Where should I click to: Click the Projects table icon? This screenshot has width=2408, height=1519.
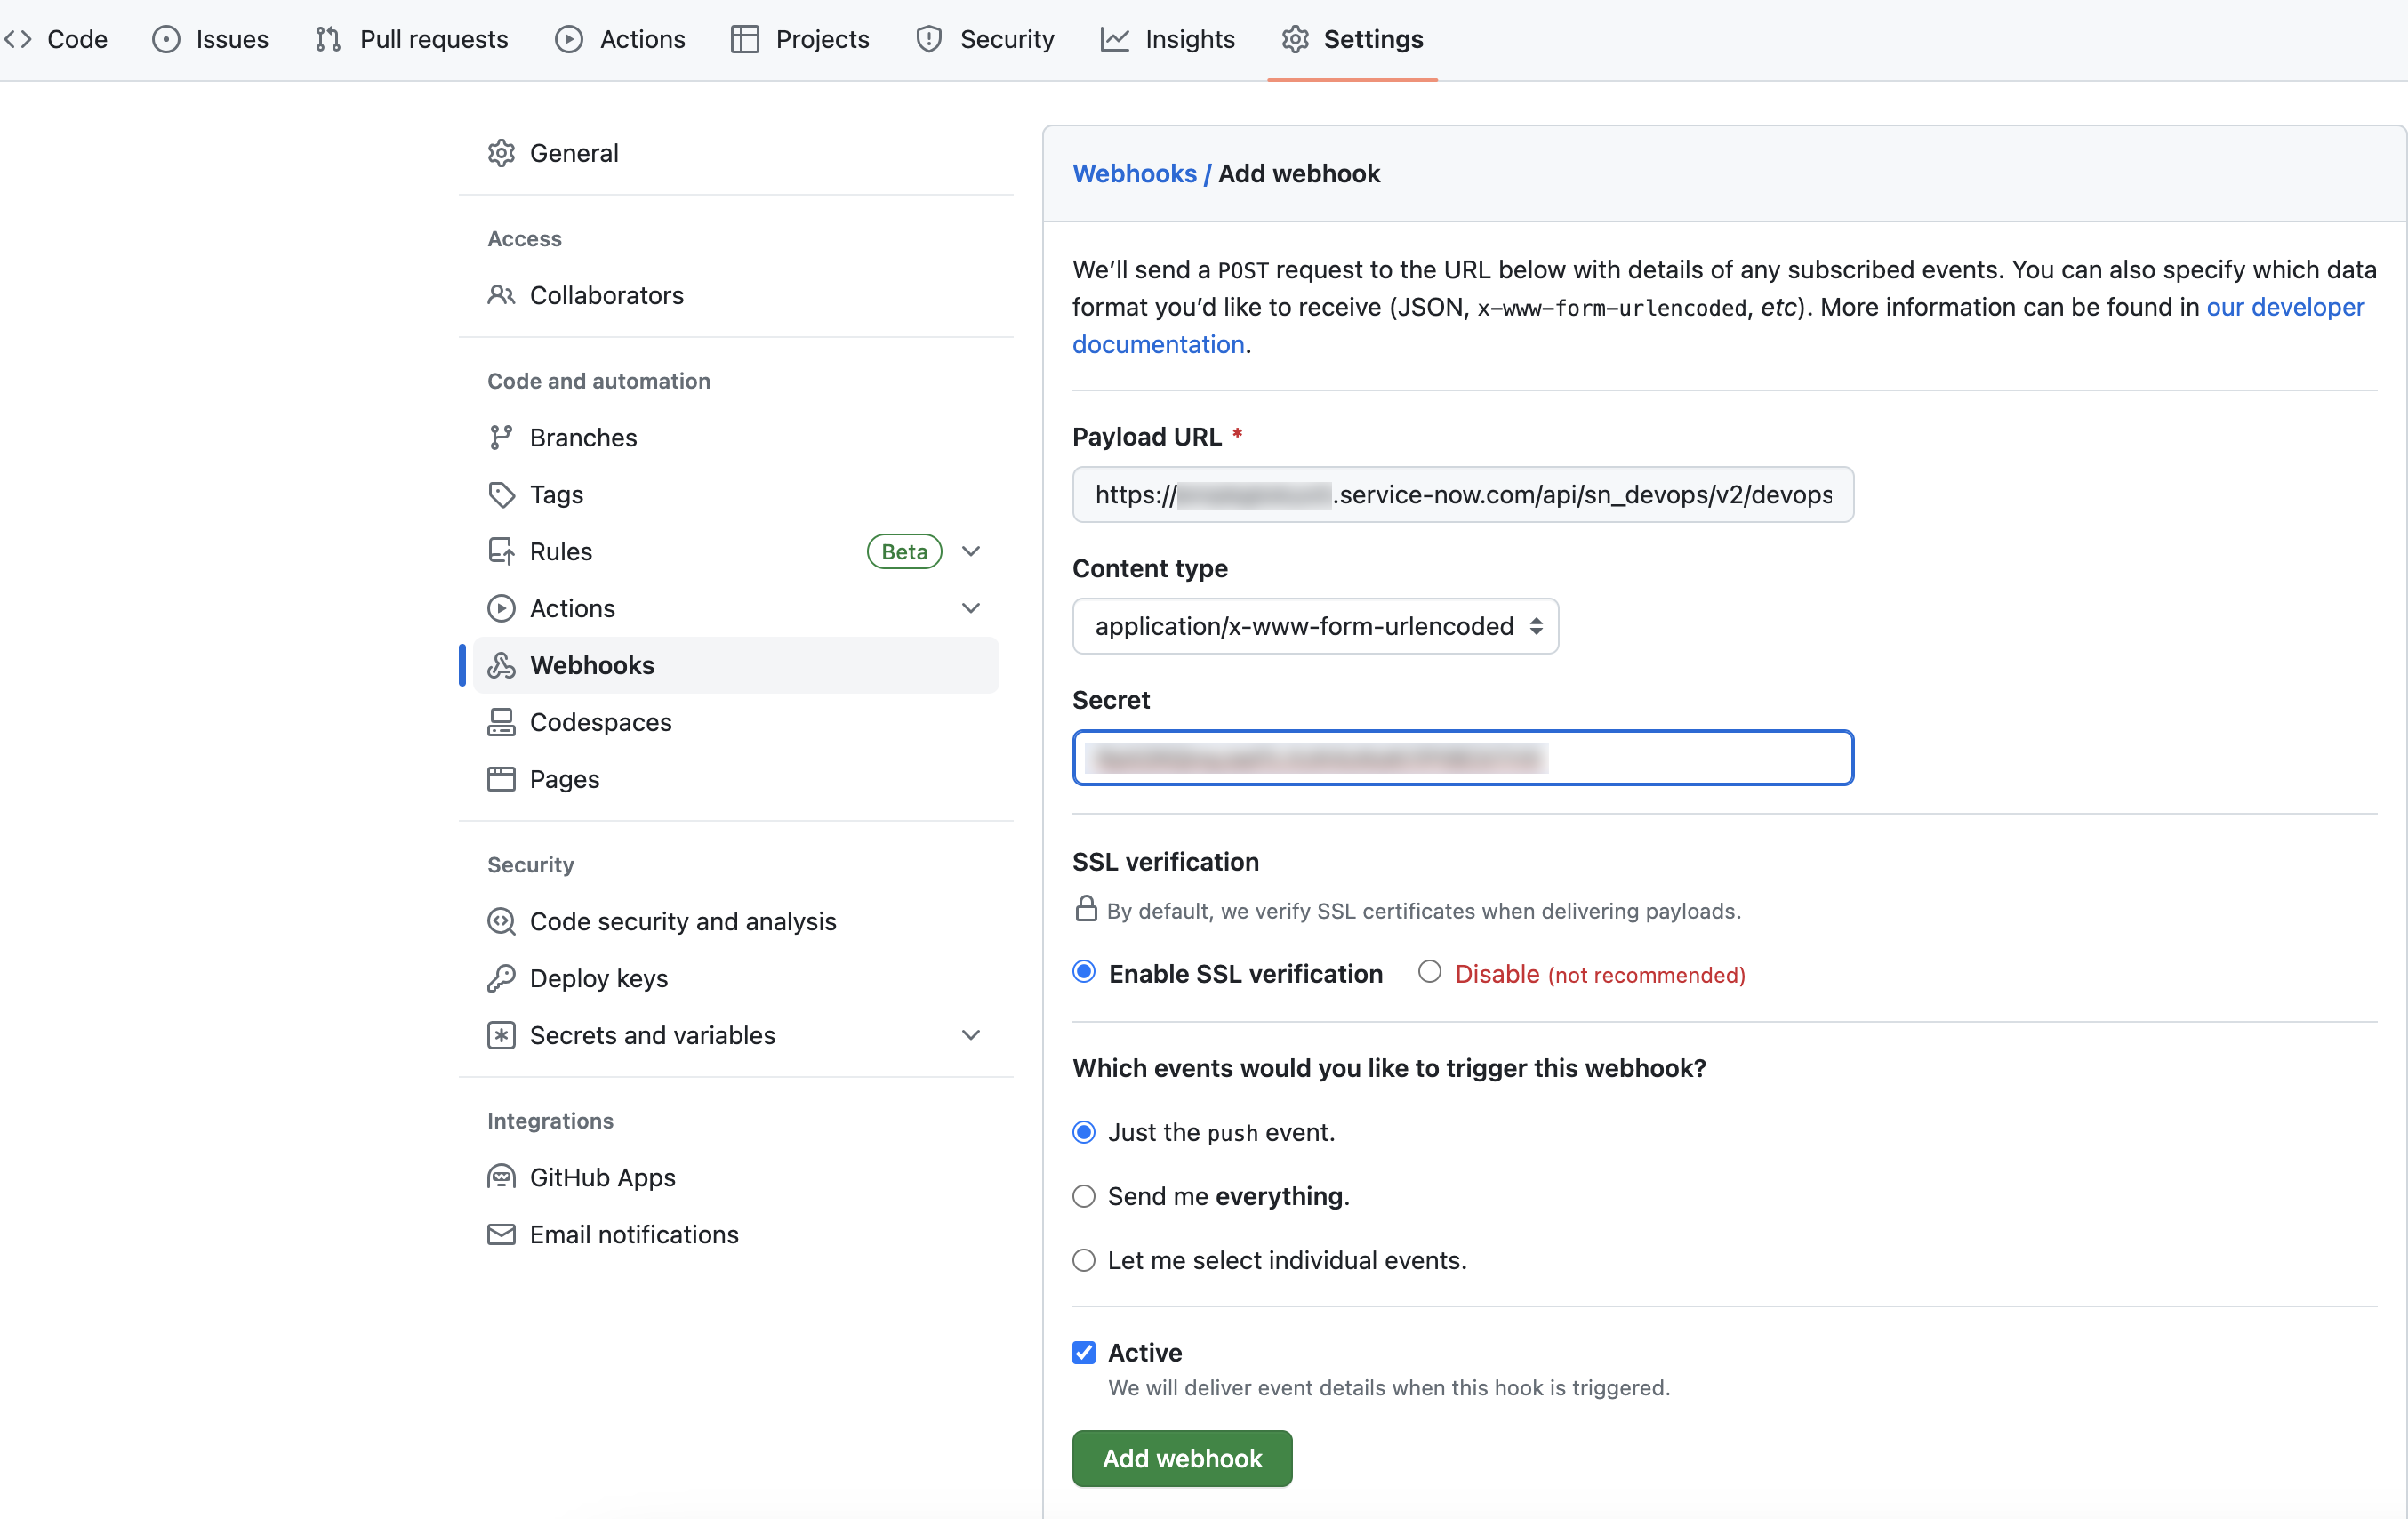tap(745, 39)
